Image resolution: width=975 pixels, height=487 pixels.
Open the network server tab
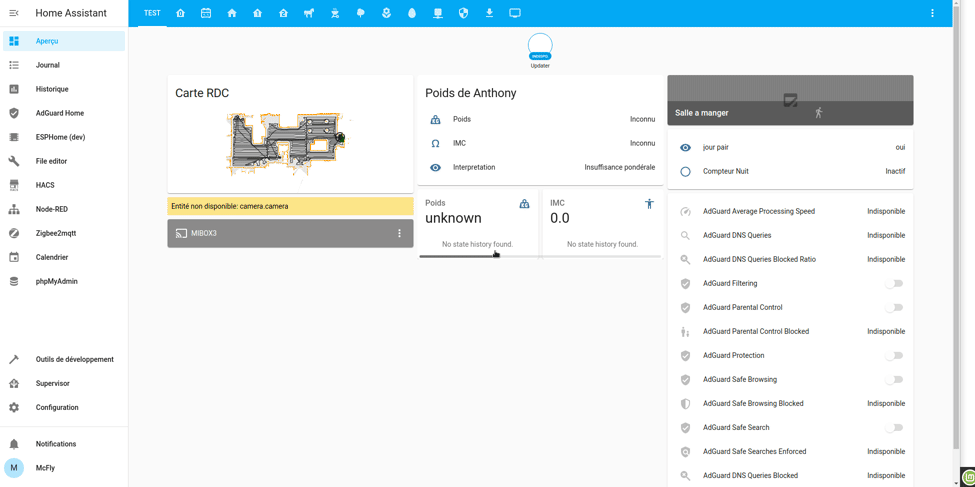pyautogui.click(x=438, y=13)
